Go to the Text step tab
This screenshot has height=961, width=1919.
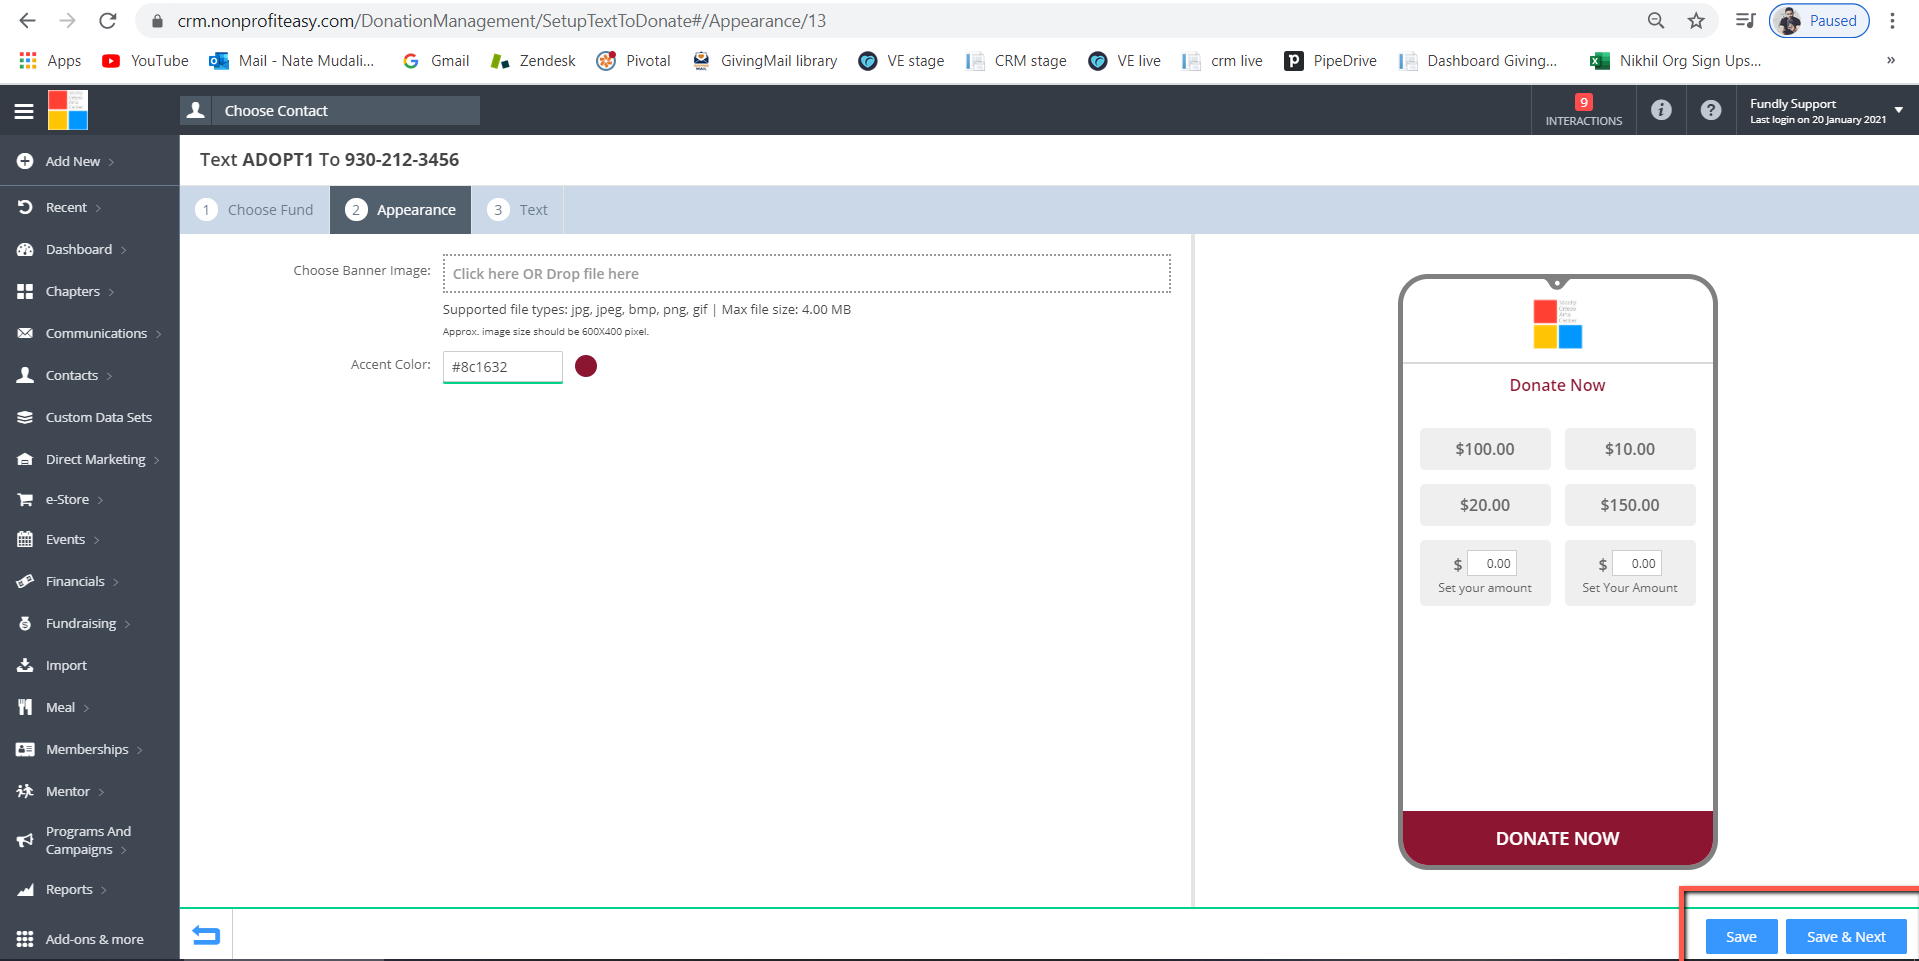pos(518,210)
